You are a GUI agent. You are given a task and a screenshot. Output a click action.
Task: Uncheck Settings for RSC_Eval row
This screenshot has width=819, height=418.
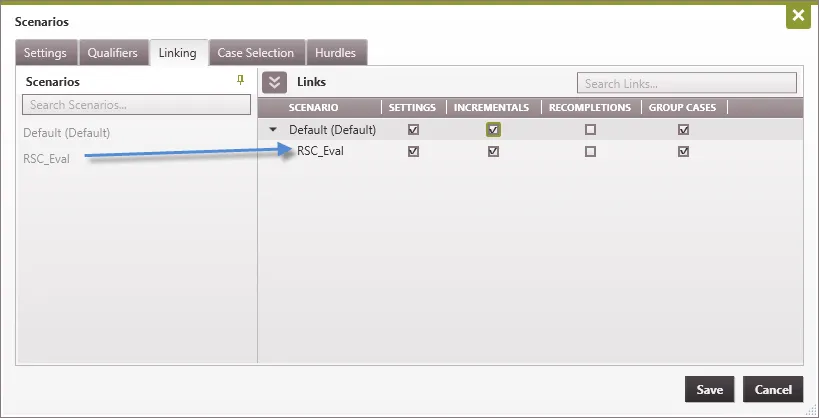pyautogui.click(x=413, y=152)
